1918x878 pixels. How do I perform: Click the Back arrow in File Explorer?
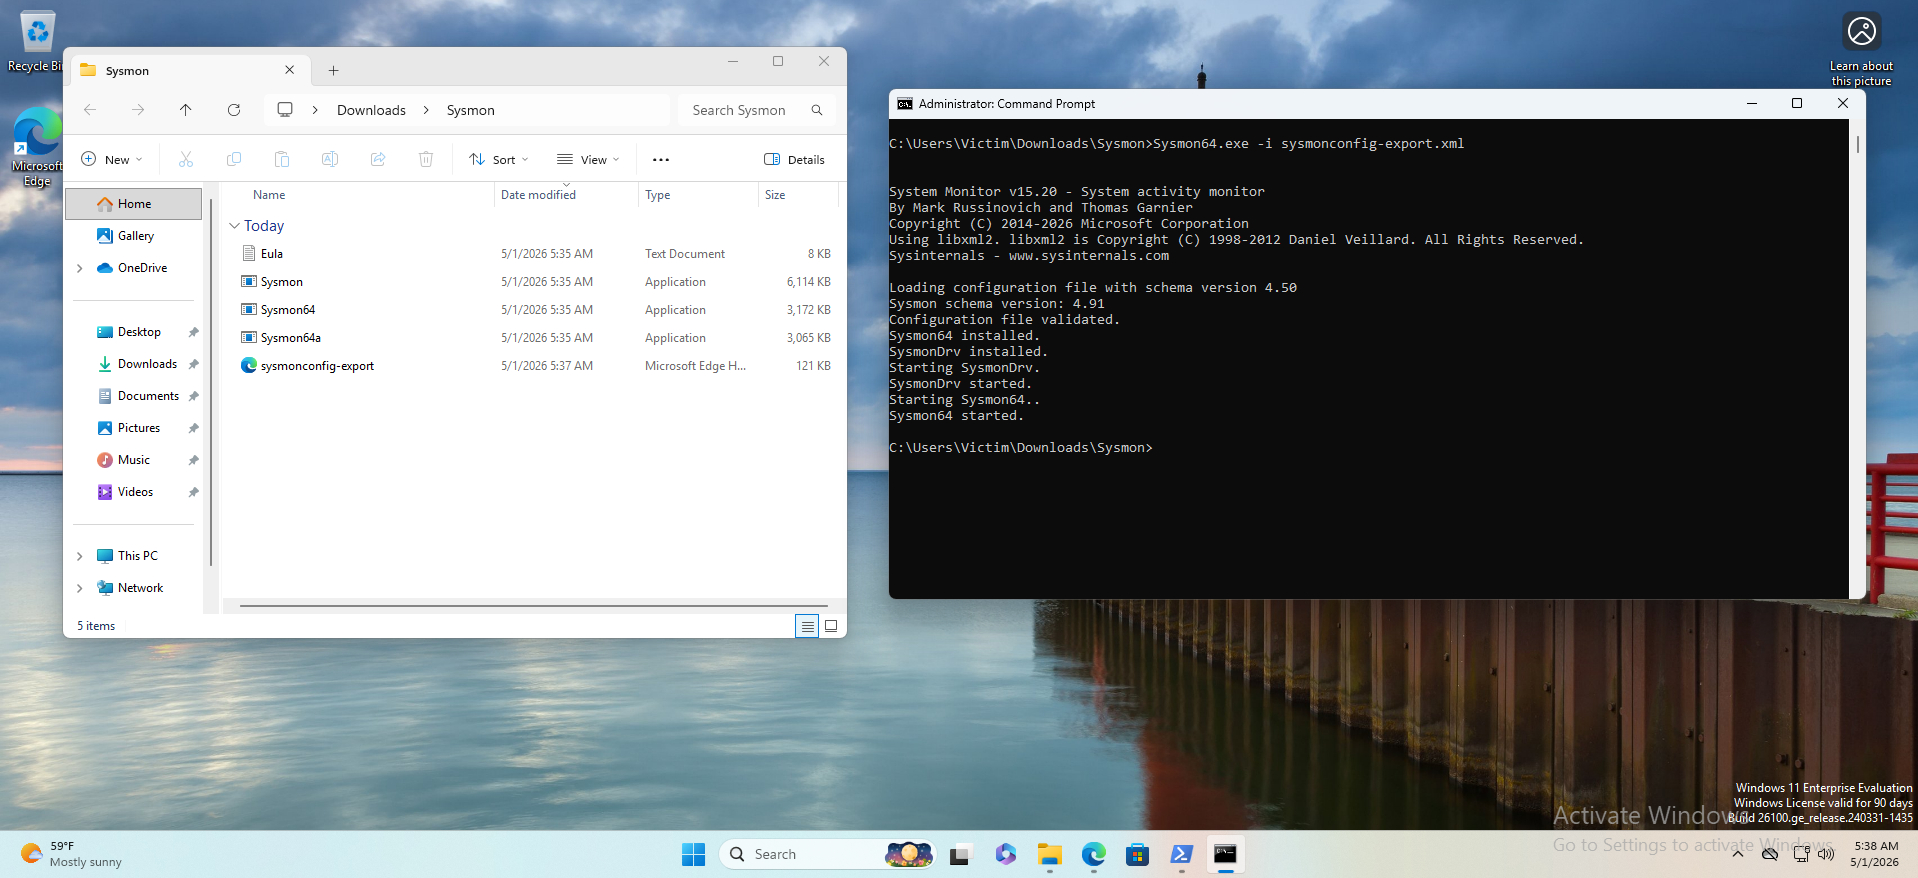90,110
